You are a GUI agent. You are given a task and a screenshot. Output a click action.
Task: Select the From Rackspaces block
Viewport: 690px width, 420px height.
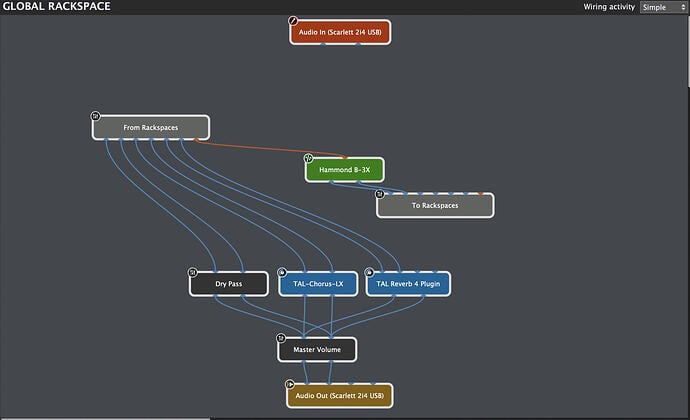click(151, 128)
